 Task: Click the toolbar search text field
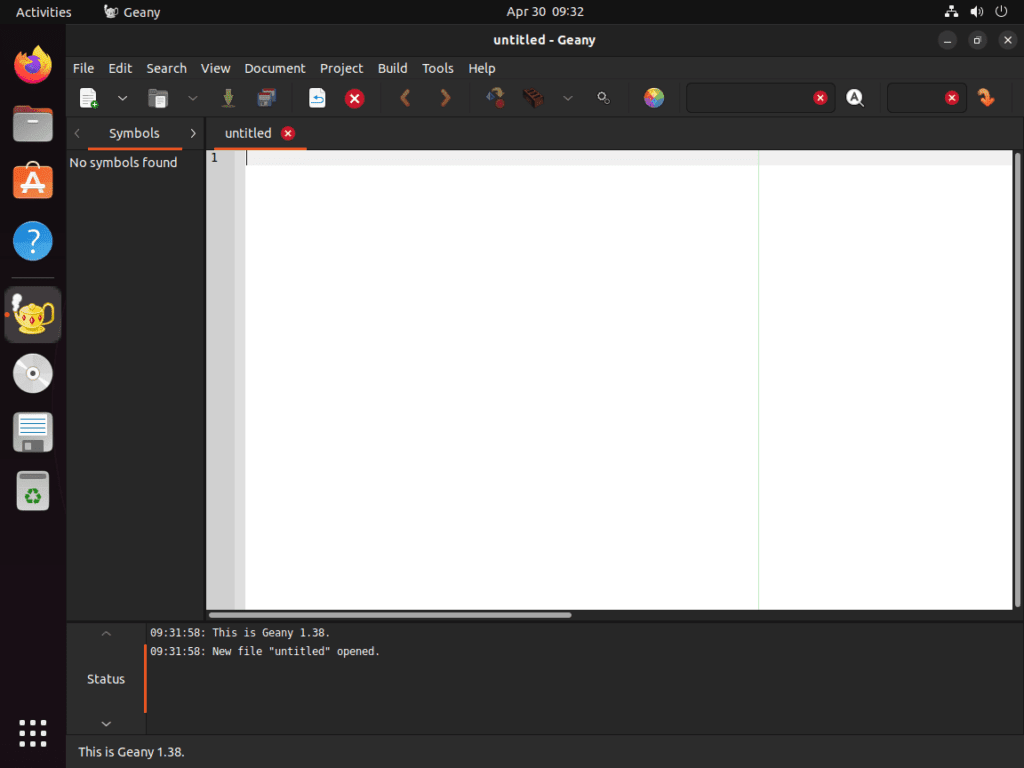point(750,98)
